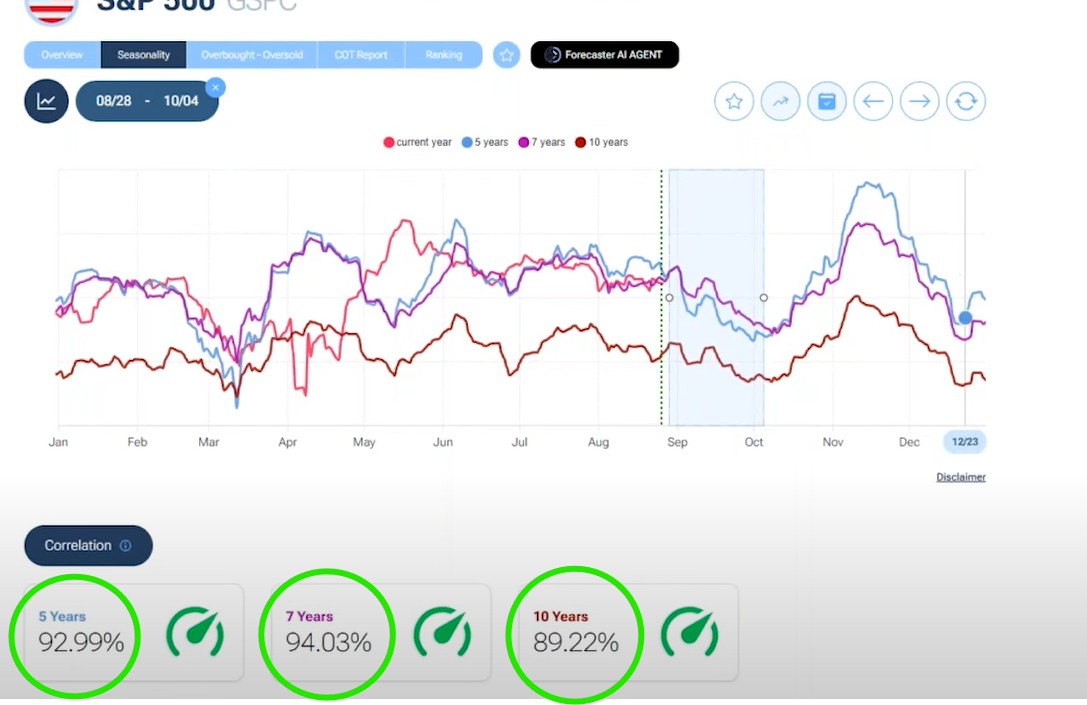Viewport: 1087px width, 705px height.
Task: Click the gauge icon beside 10 Years
Action: pos(690,632)
